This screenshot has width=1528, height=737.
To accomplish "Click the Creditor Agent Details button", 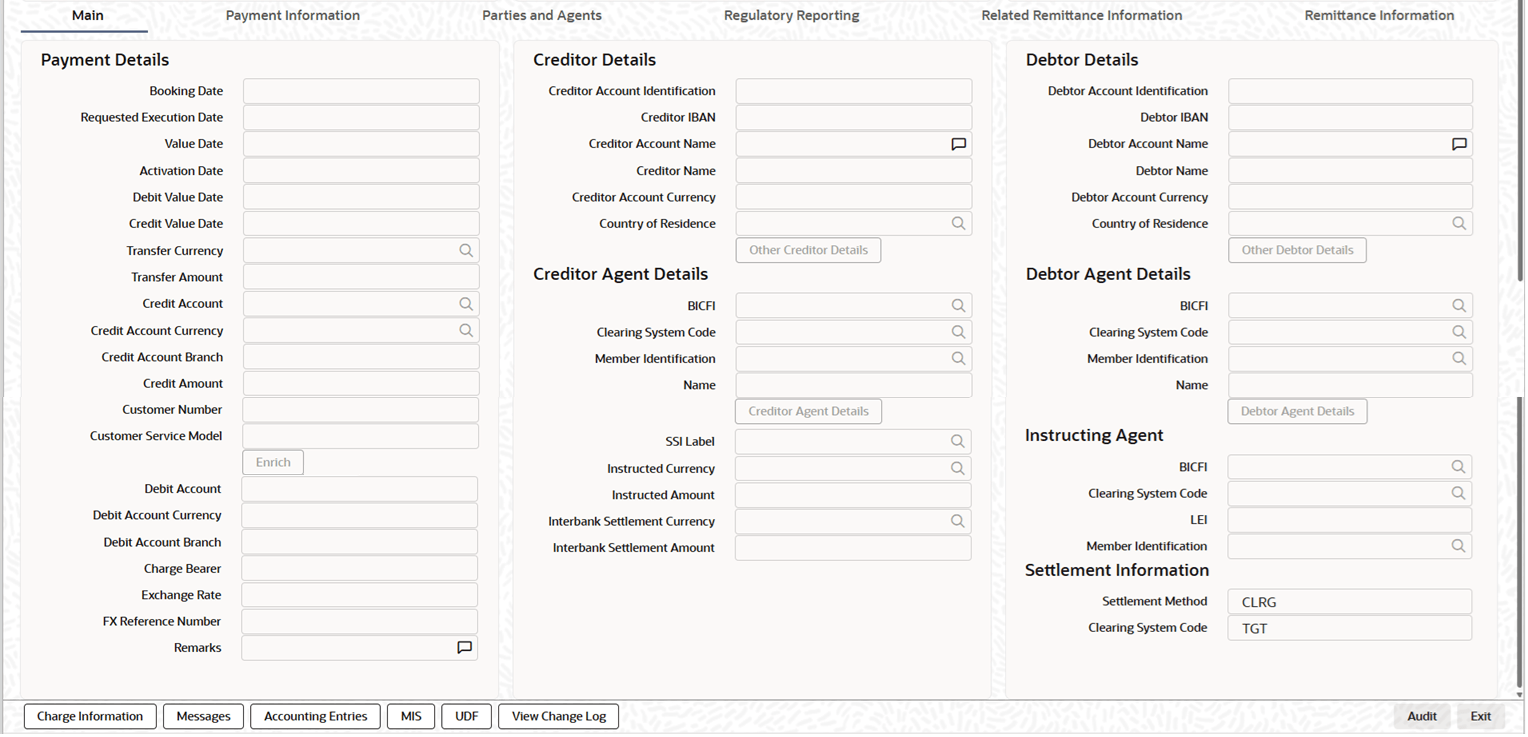I will 808,411.
